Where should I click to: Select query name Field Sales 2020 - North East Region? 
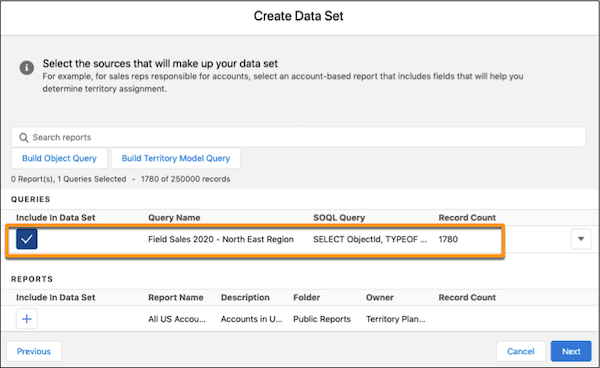pos(221,239)
